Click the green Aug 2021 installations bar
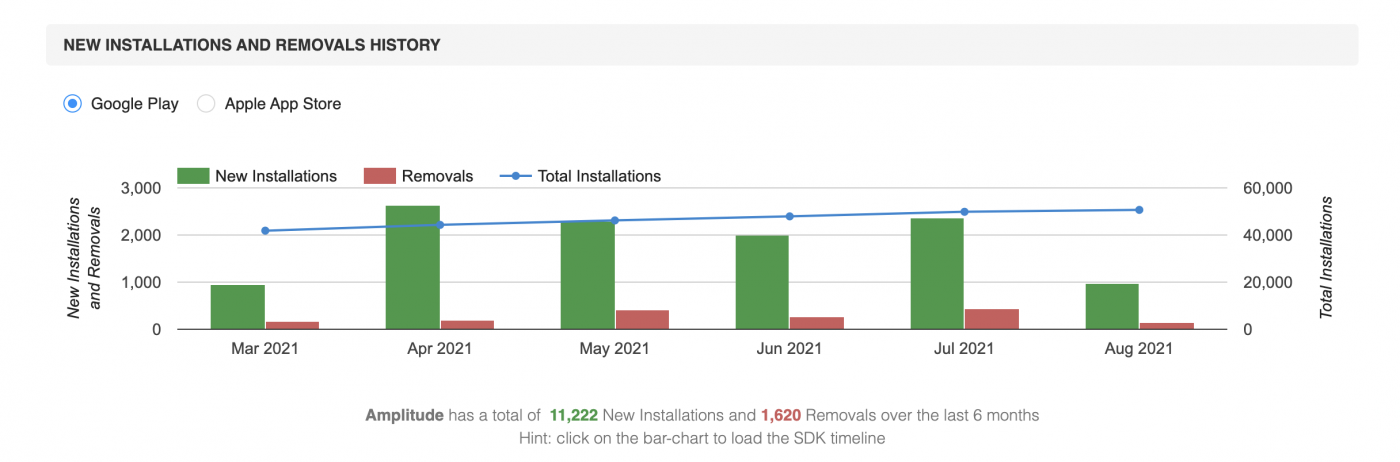 pyautogui.click(x=1112, y=306)
